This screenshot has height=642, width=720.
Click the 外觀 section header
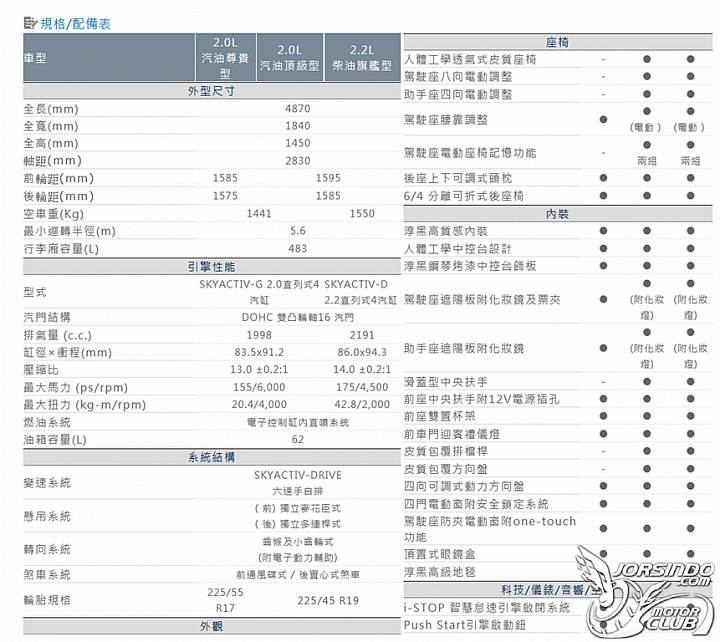212,626
